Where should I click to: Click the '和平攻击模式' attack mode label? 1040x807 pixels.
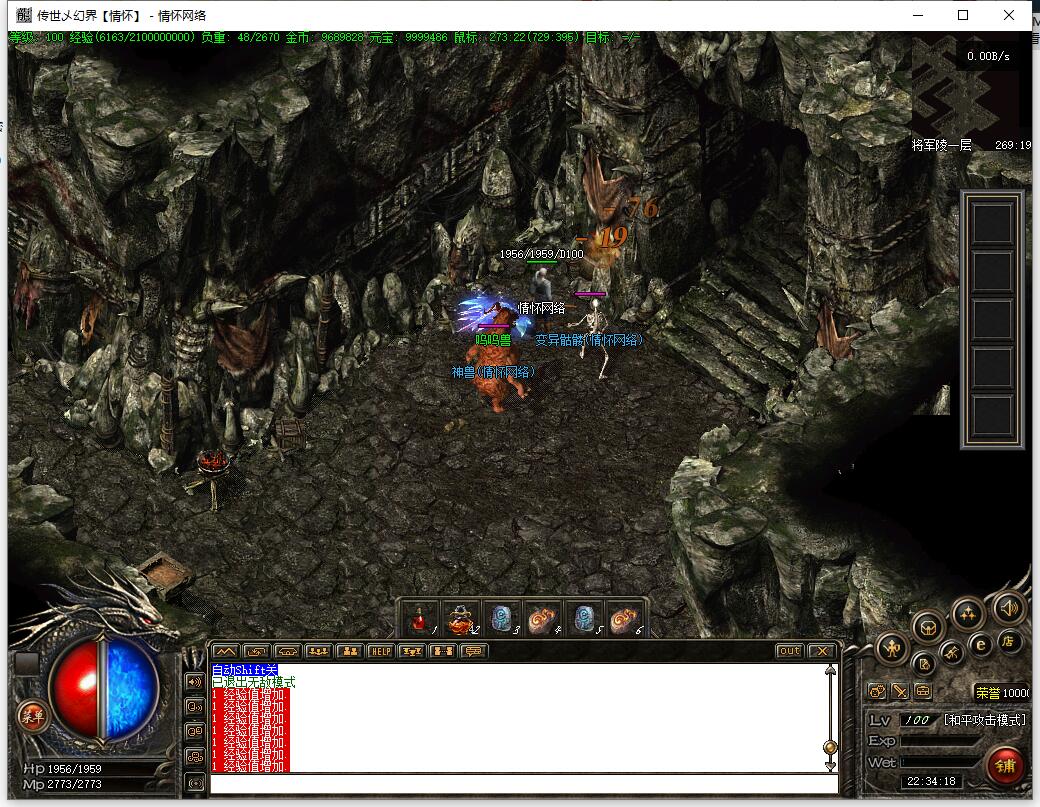click(x=984, y=719)
